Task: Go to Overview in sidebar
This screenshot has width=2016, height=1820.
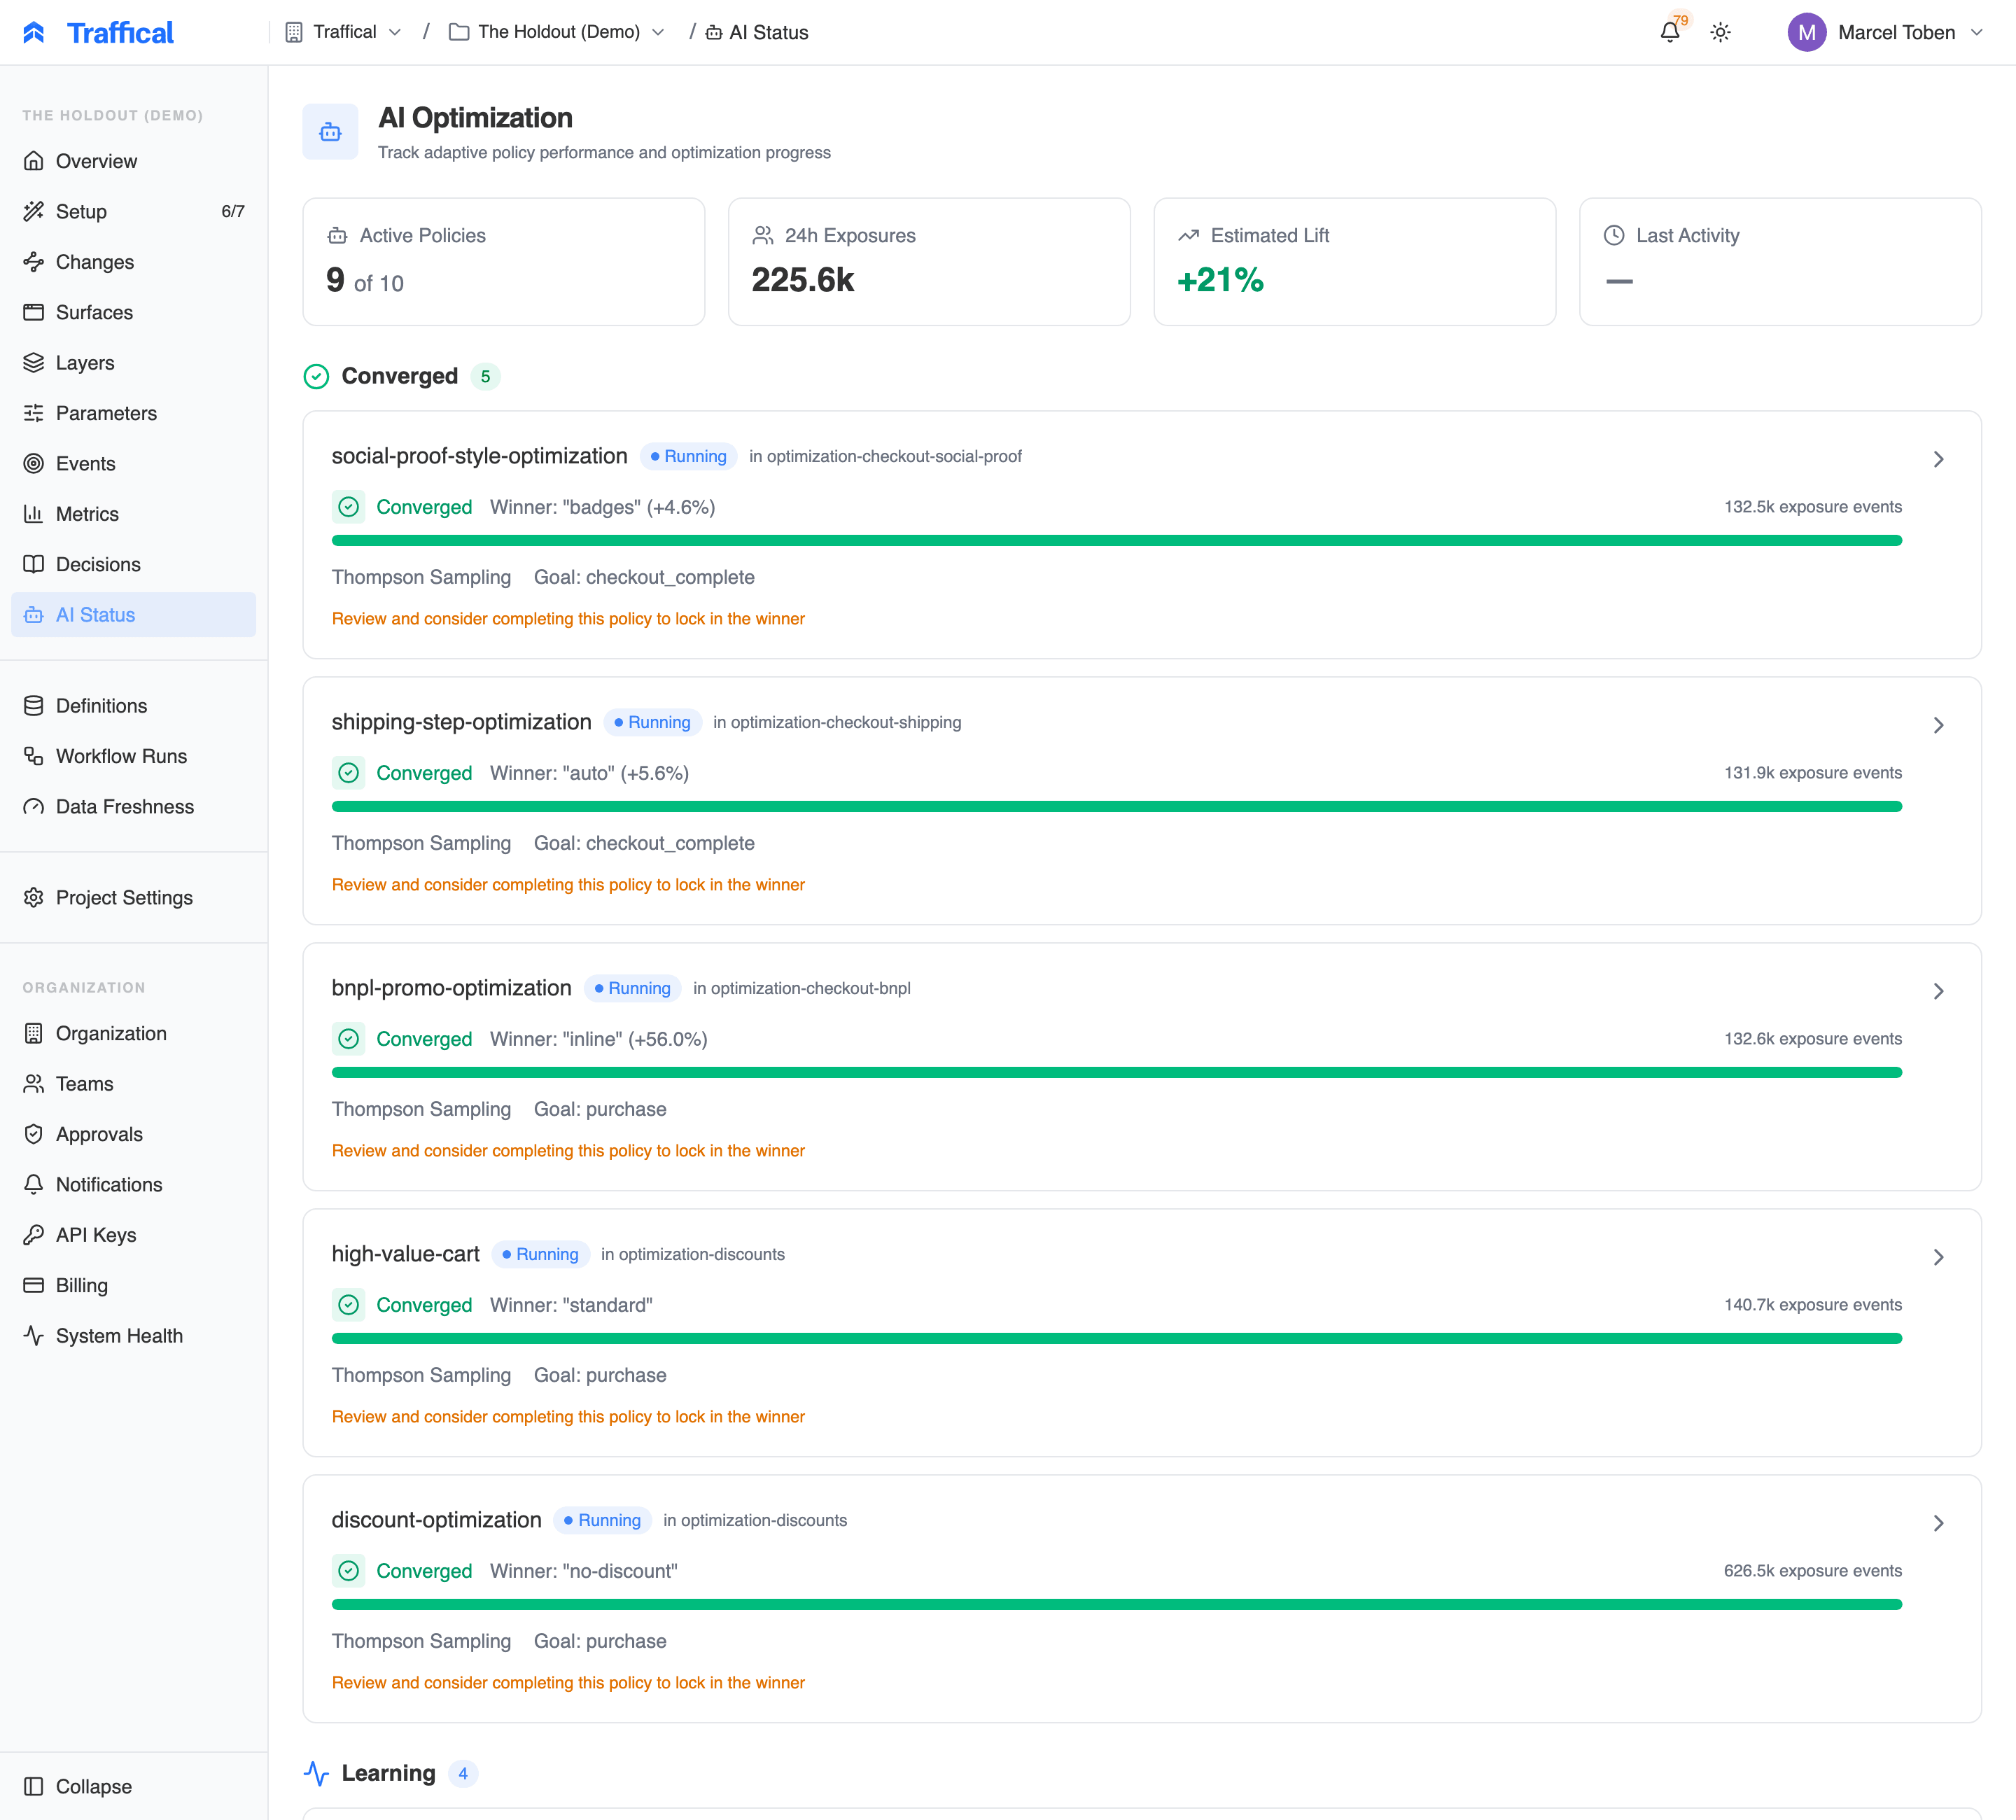Action: click(133, 161)
